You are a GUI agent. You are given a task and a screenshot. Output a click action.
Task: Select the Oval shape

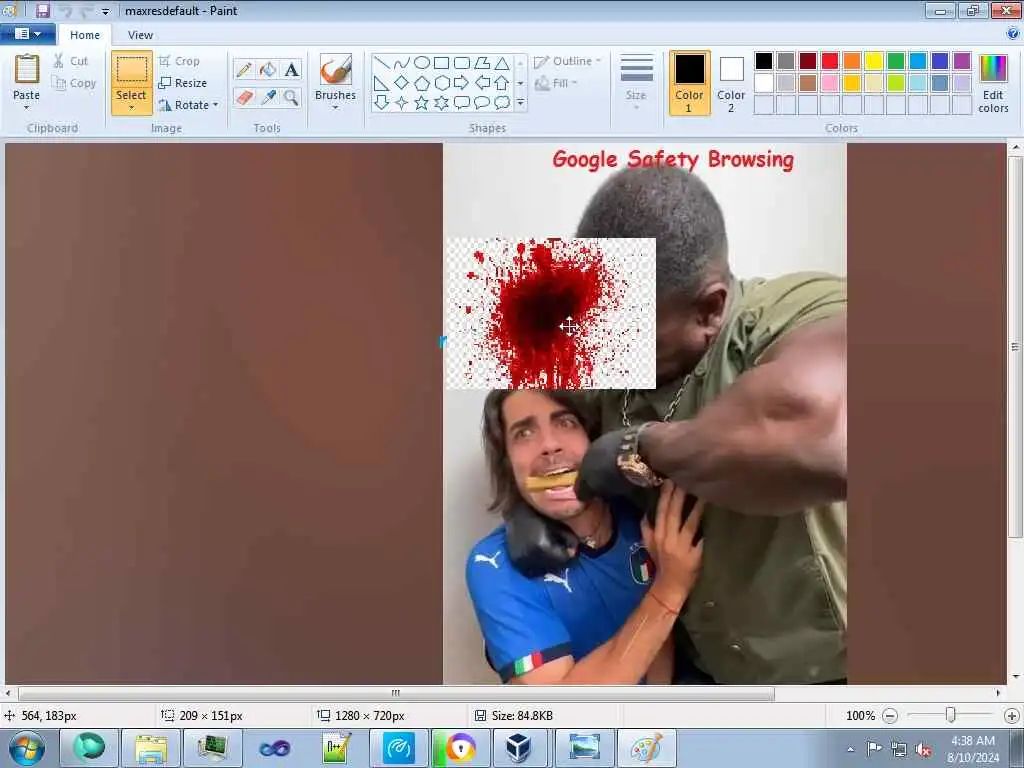[422, 63]
